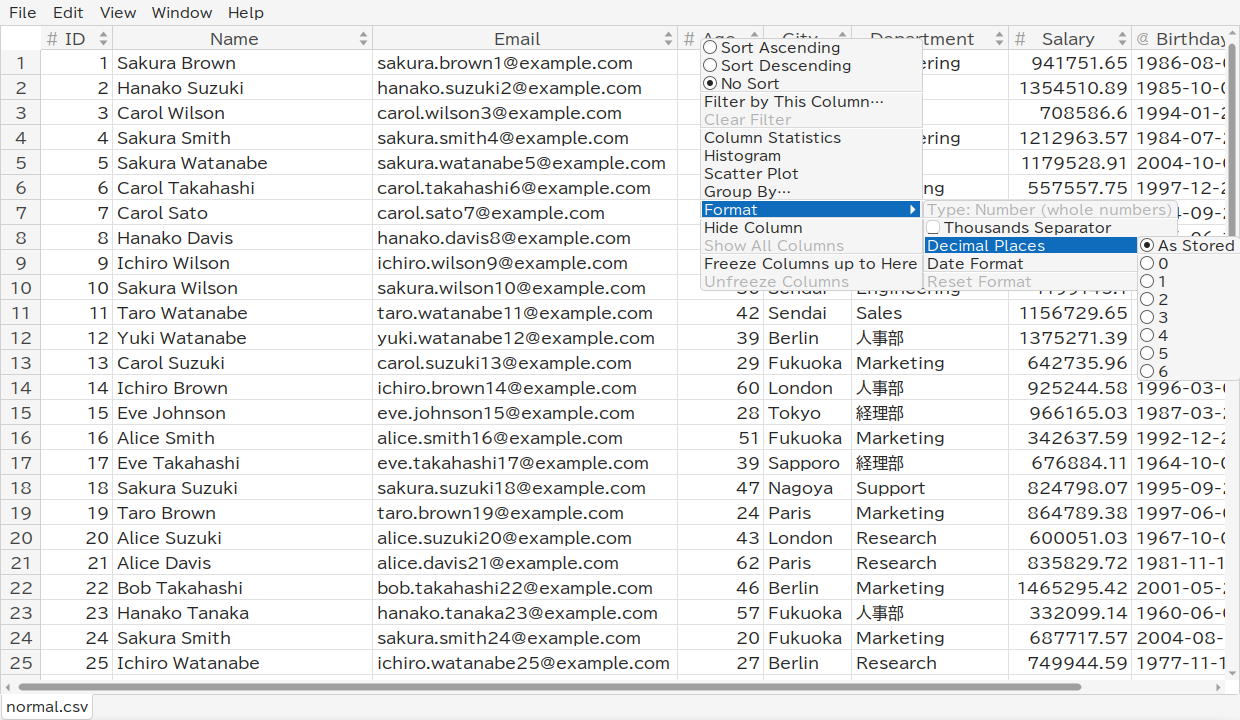Viewport: 1240px width, 720px height.
Task: Open the Decimal Places submenu item
Action: coord(1031,246)
